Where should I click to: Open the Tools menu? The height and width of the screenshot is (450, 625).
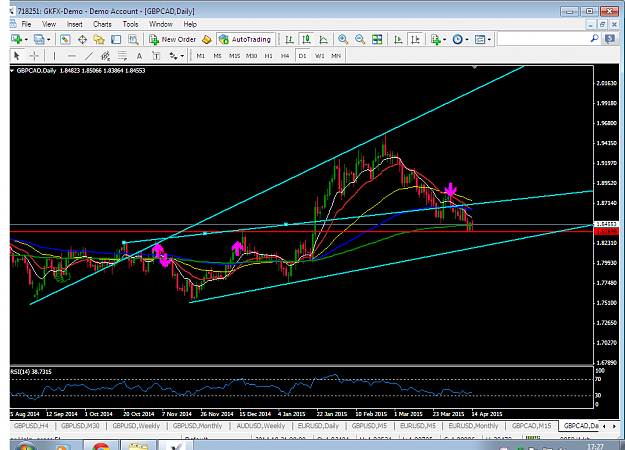tap(130, 24)
